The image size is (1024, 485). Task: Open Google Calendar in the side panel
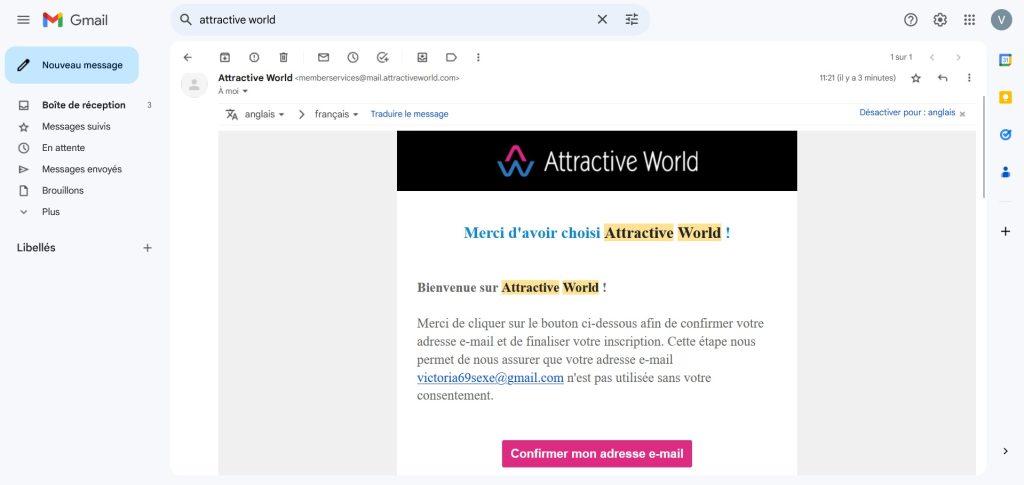click(x=1005, y=60)
